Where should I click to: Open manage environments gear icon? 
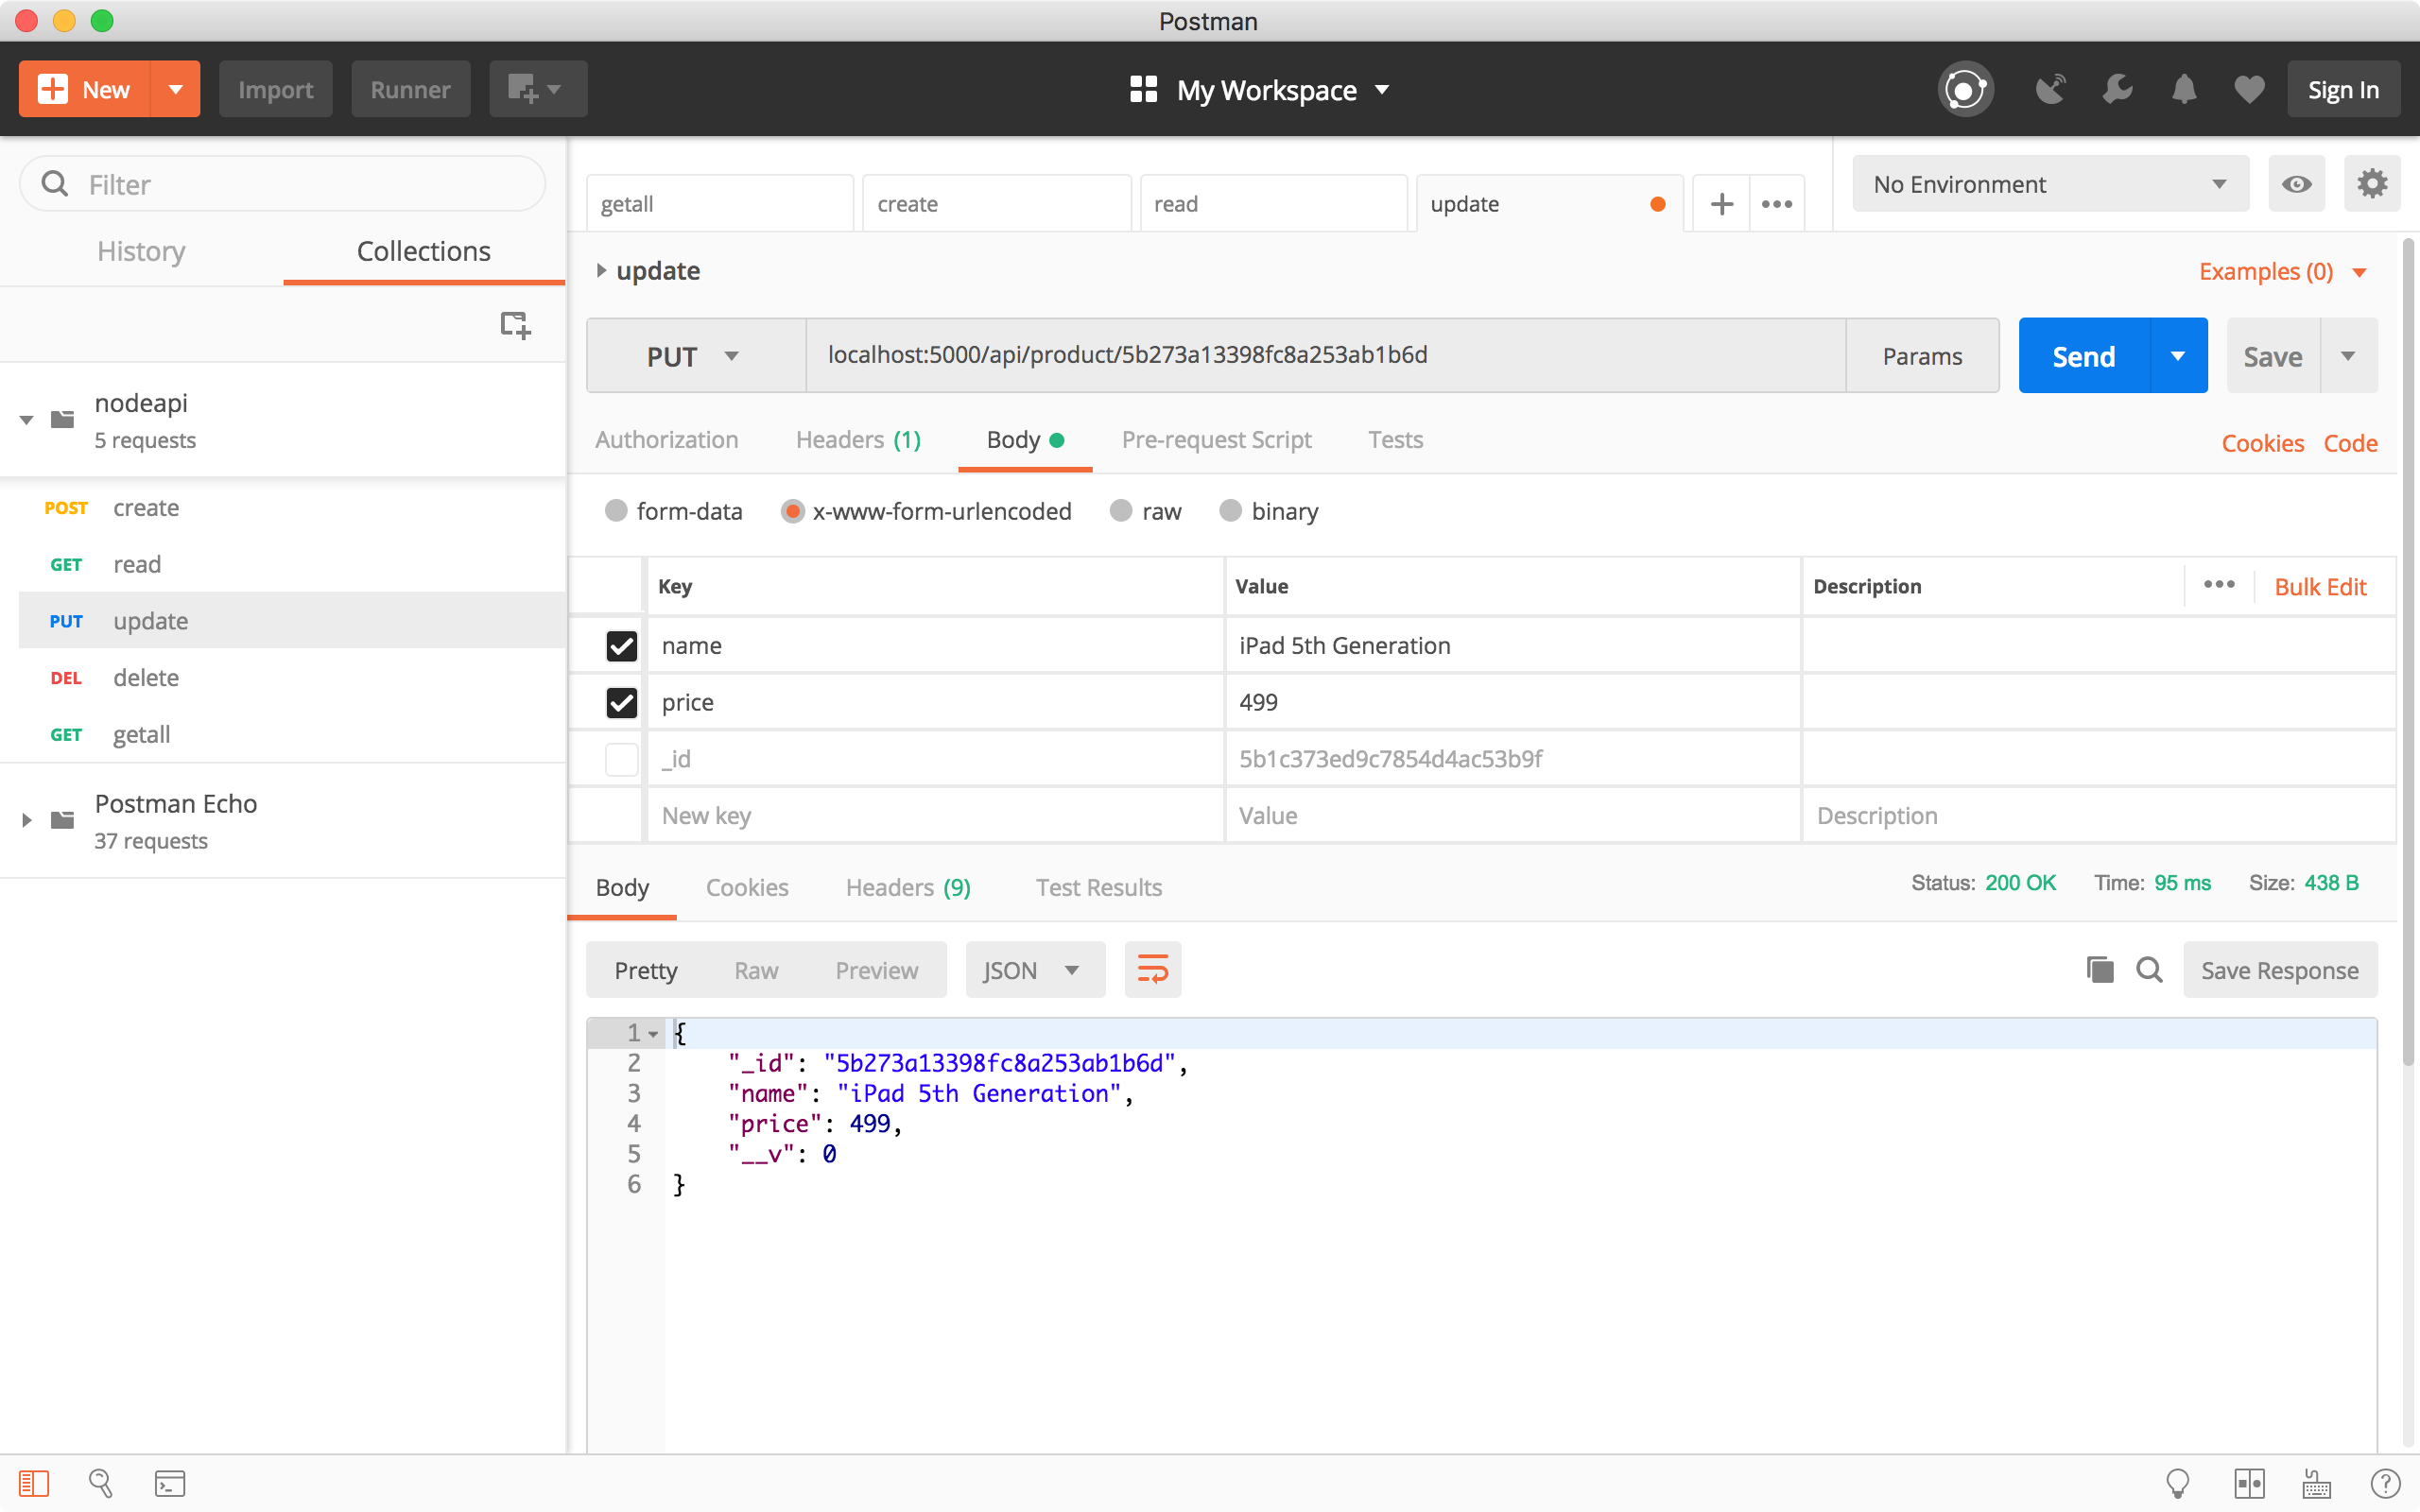click(2371, 184)
